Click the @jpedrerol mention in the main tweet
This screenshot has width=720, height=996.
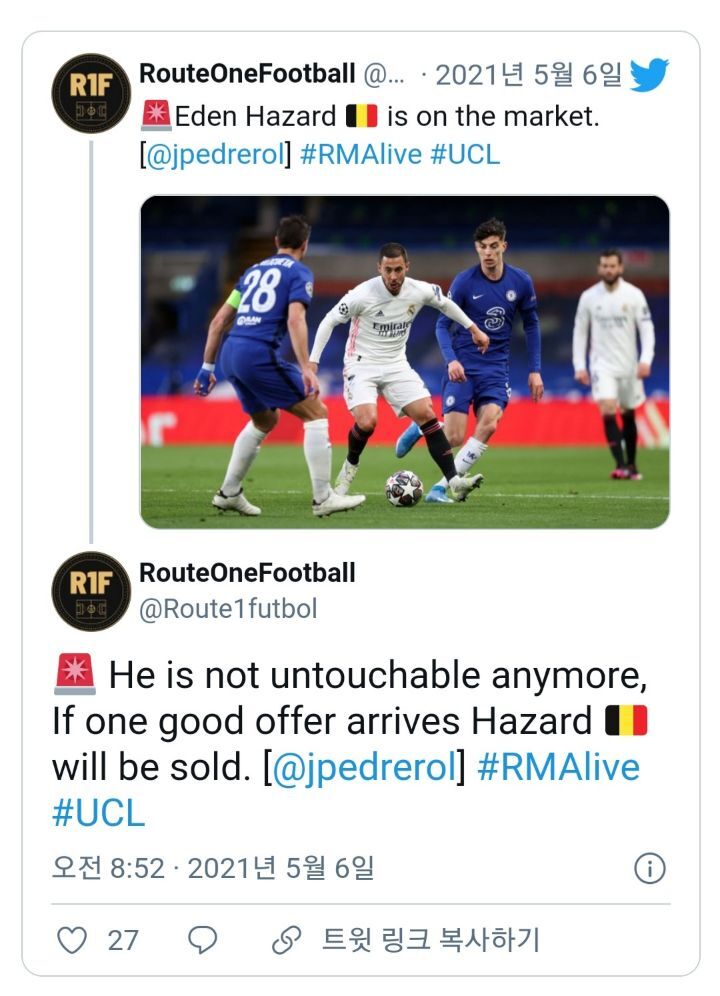(362, 767)
